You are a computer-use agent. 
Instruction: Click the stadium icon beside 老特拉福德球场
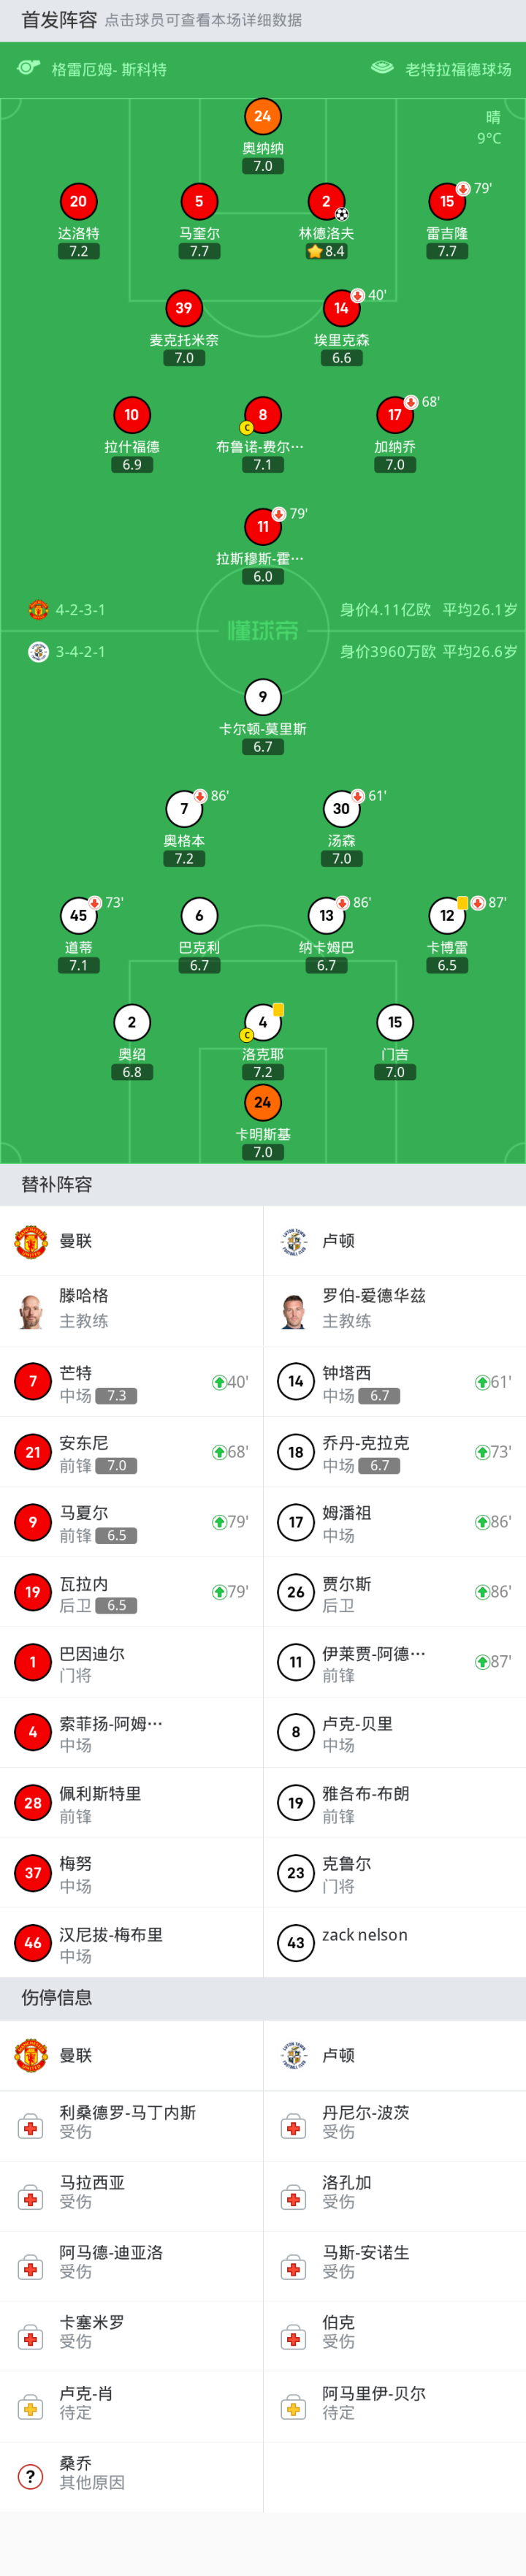(382, 68)
